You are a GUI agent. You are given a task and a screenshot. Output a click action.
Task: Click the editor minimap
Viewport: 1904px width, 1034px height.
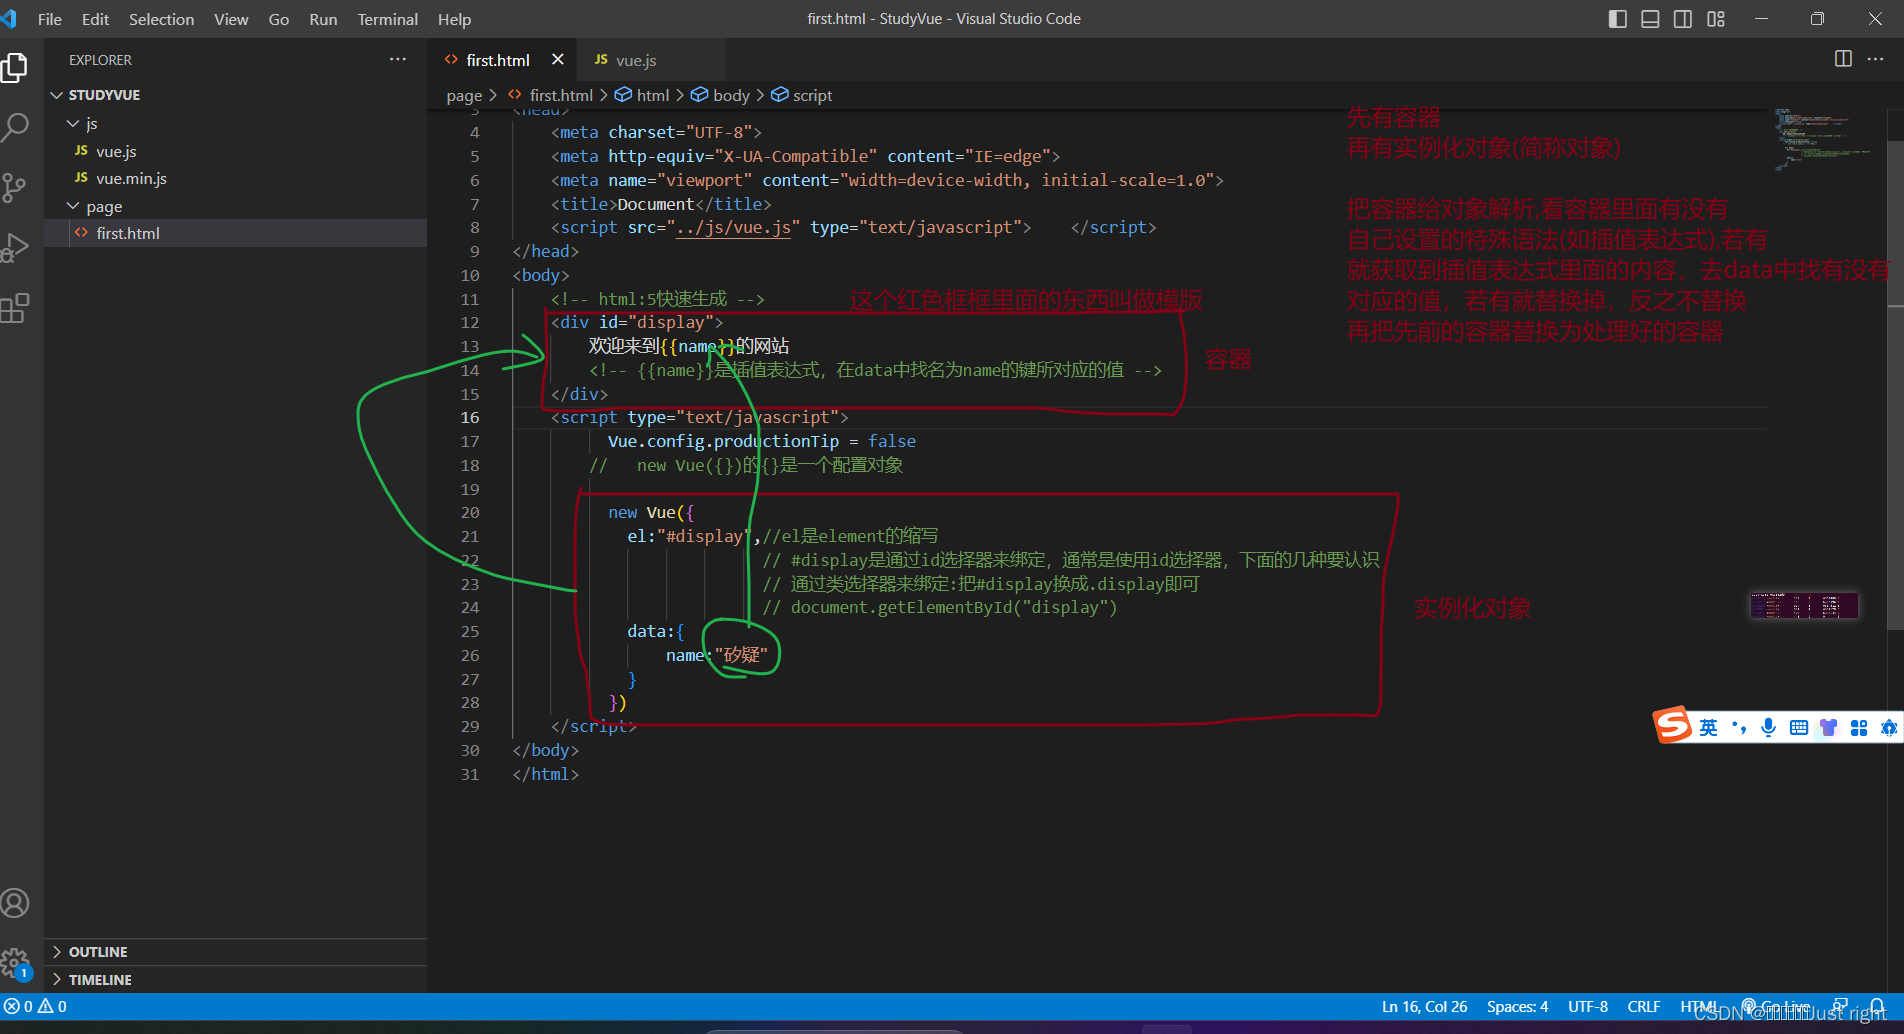coord(1823,140)
